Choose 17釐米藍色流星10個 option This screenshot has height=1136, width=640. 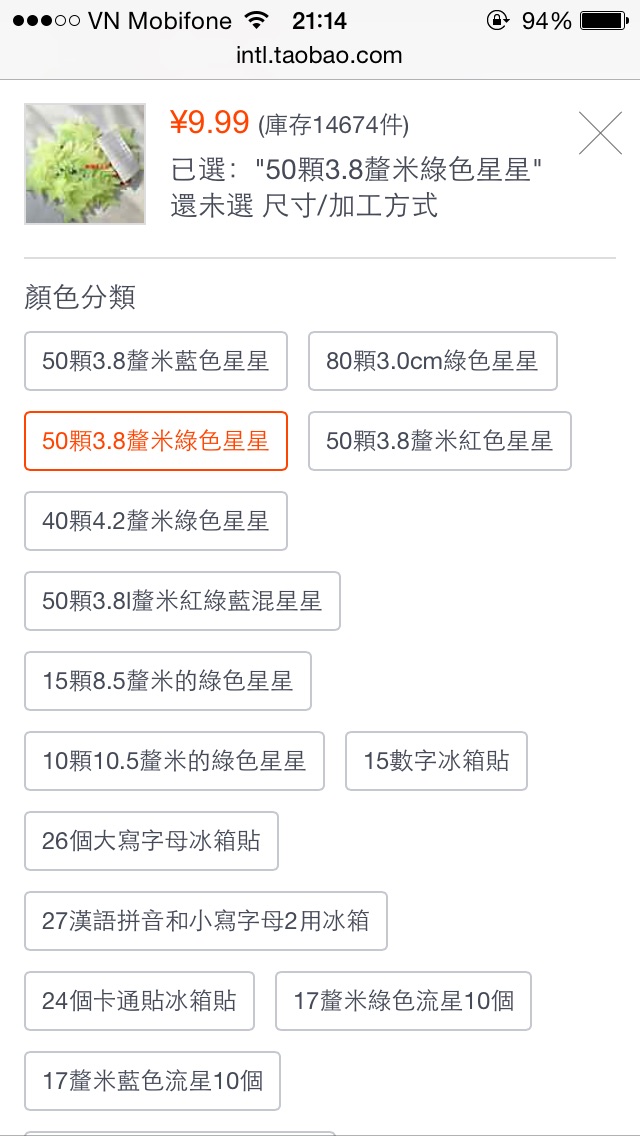(x=152, y=1081)
